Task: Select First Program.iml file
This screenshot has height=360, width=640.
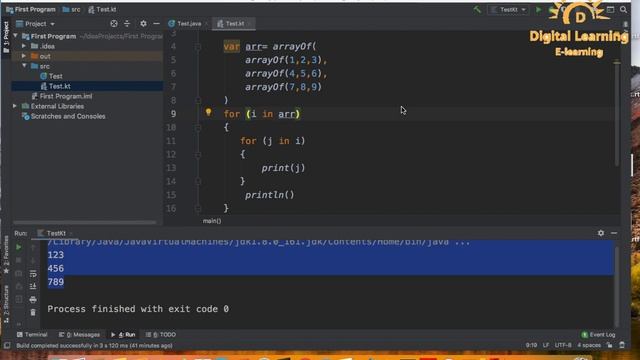Action: pos(62,96)
